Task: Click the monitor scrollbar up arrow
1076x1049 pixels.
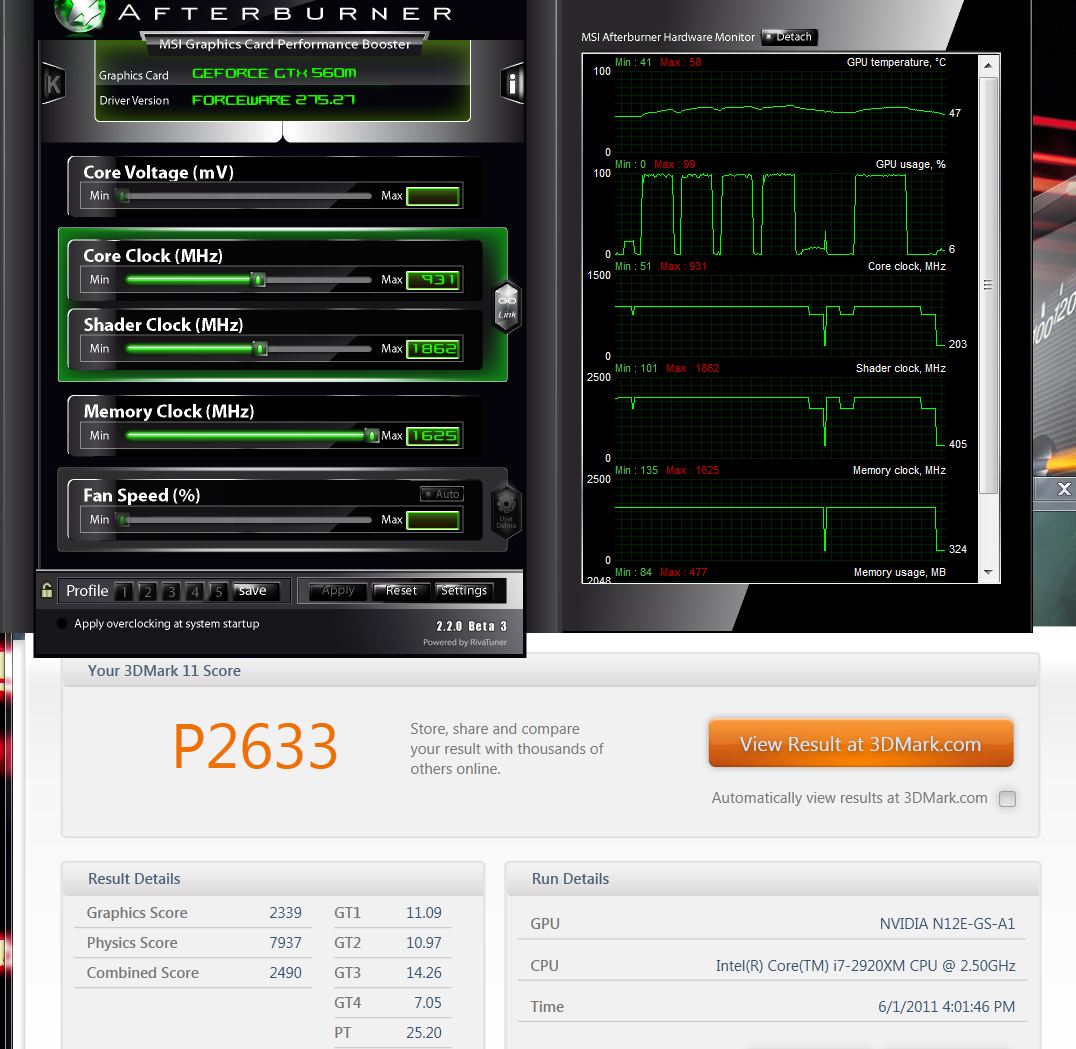Action: pos(988,66)
